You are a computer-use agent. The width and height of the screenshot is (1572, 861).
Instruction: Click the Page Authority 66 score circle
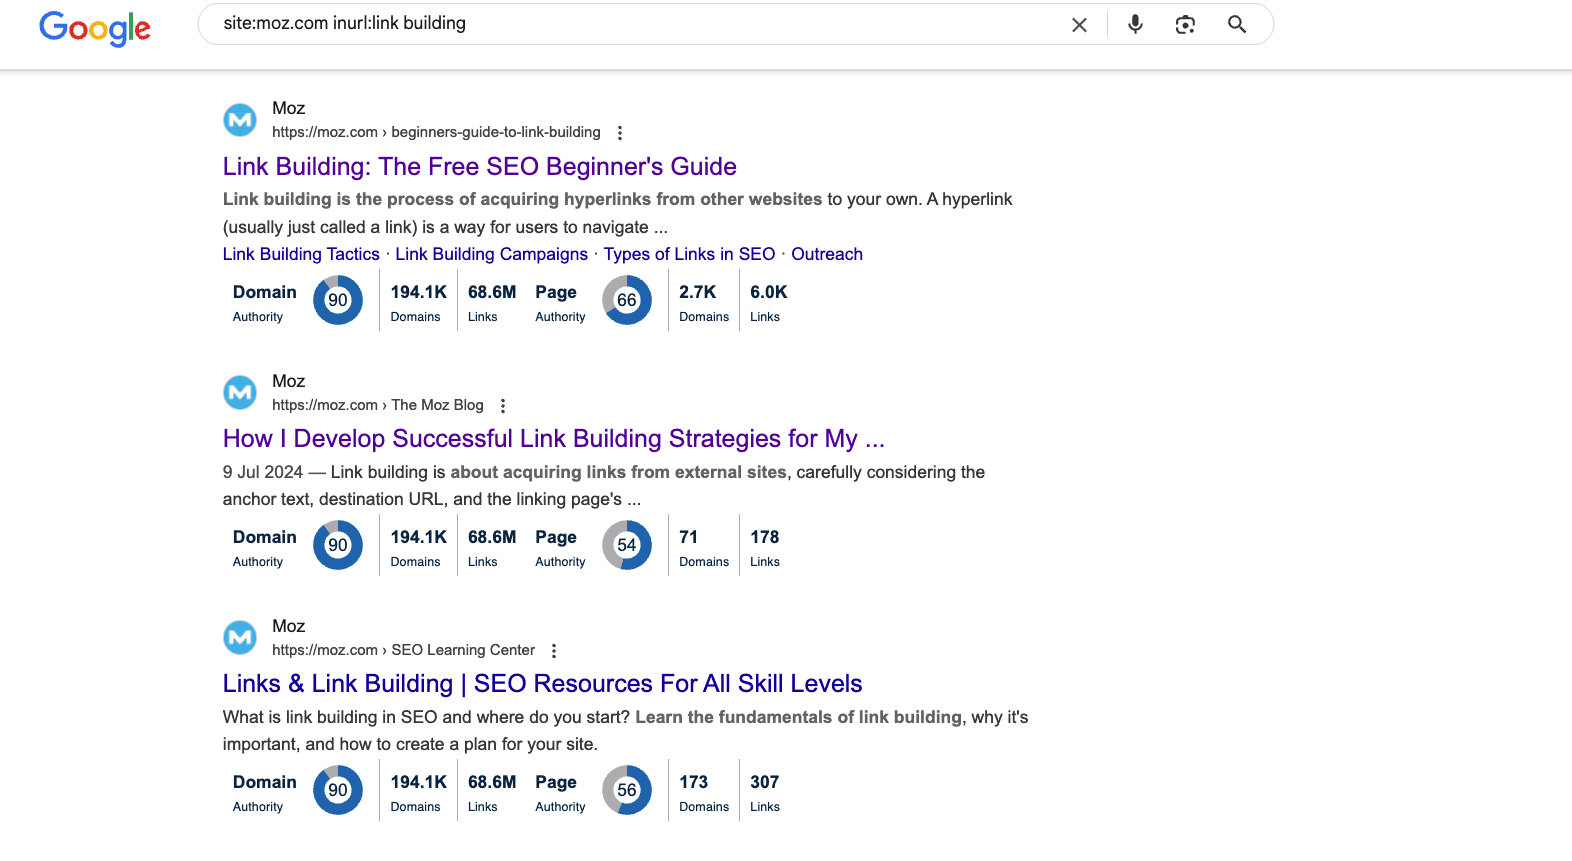point(627,300)
